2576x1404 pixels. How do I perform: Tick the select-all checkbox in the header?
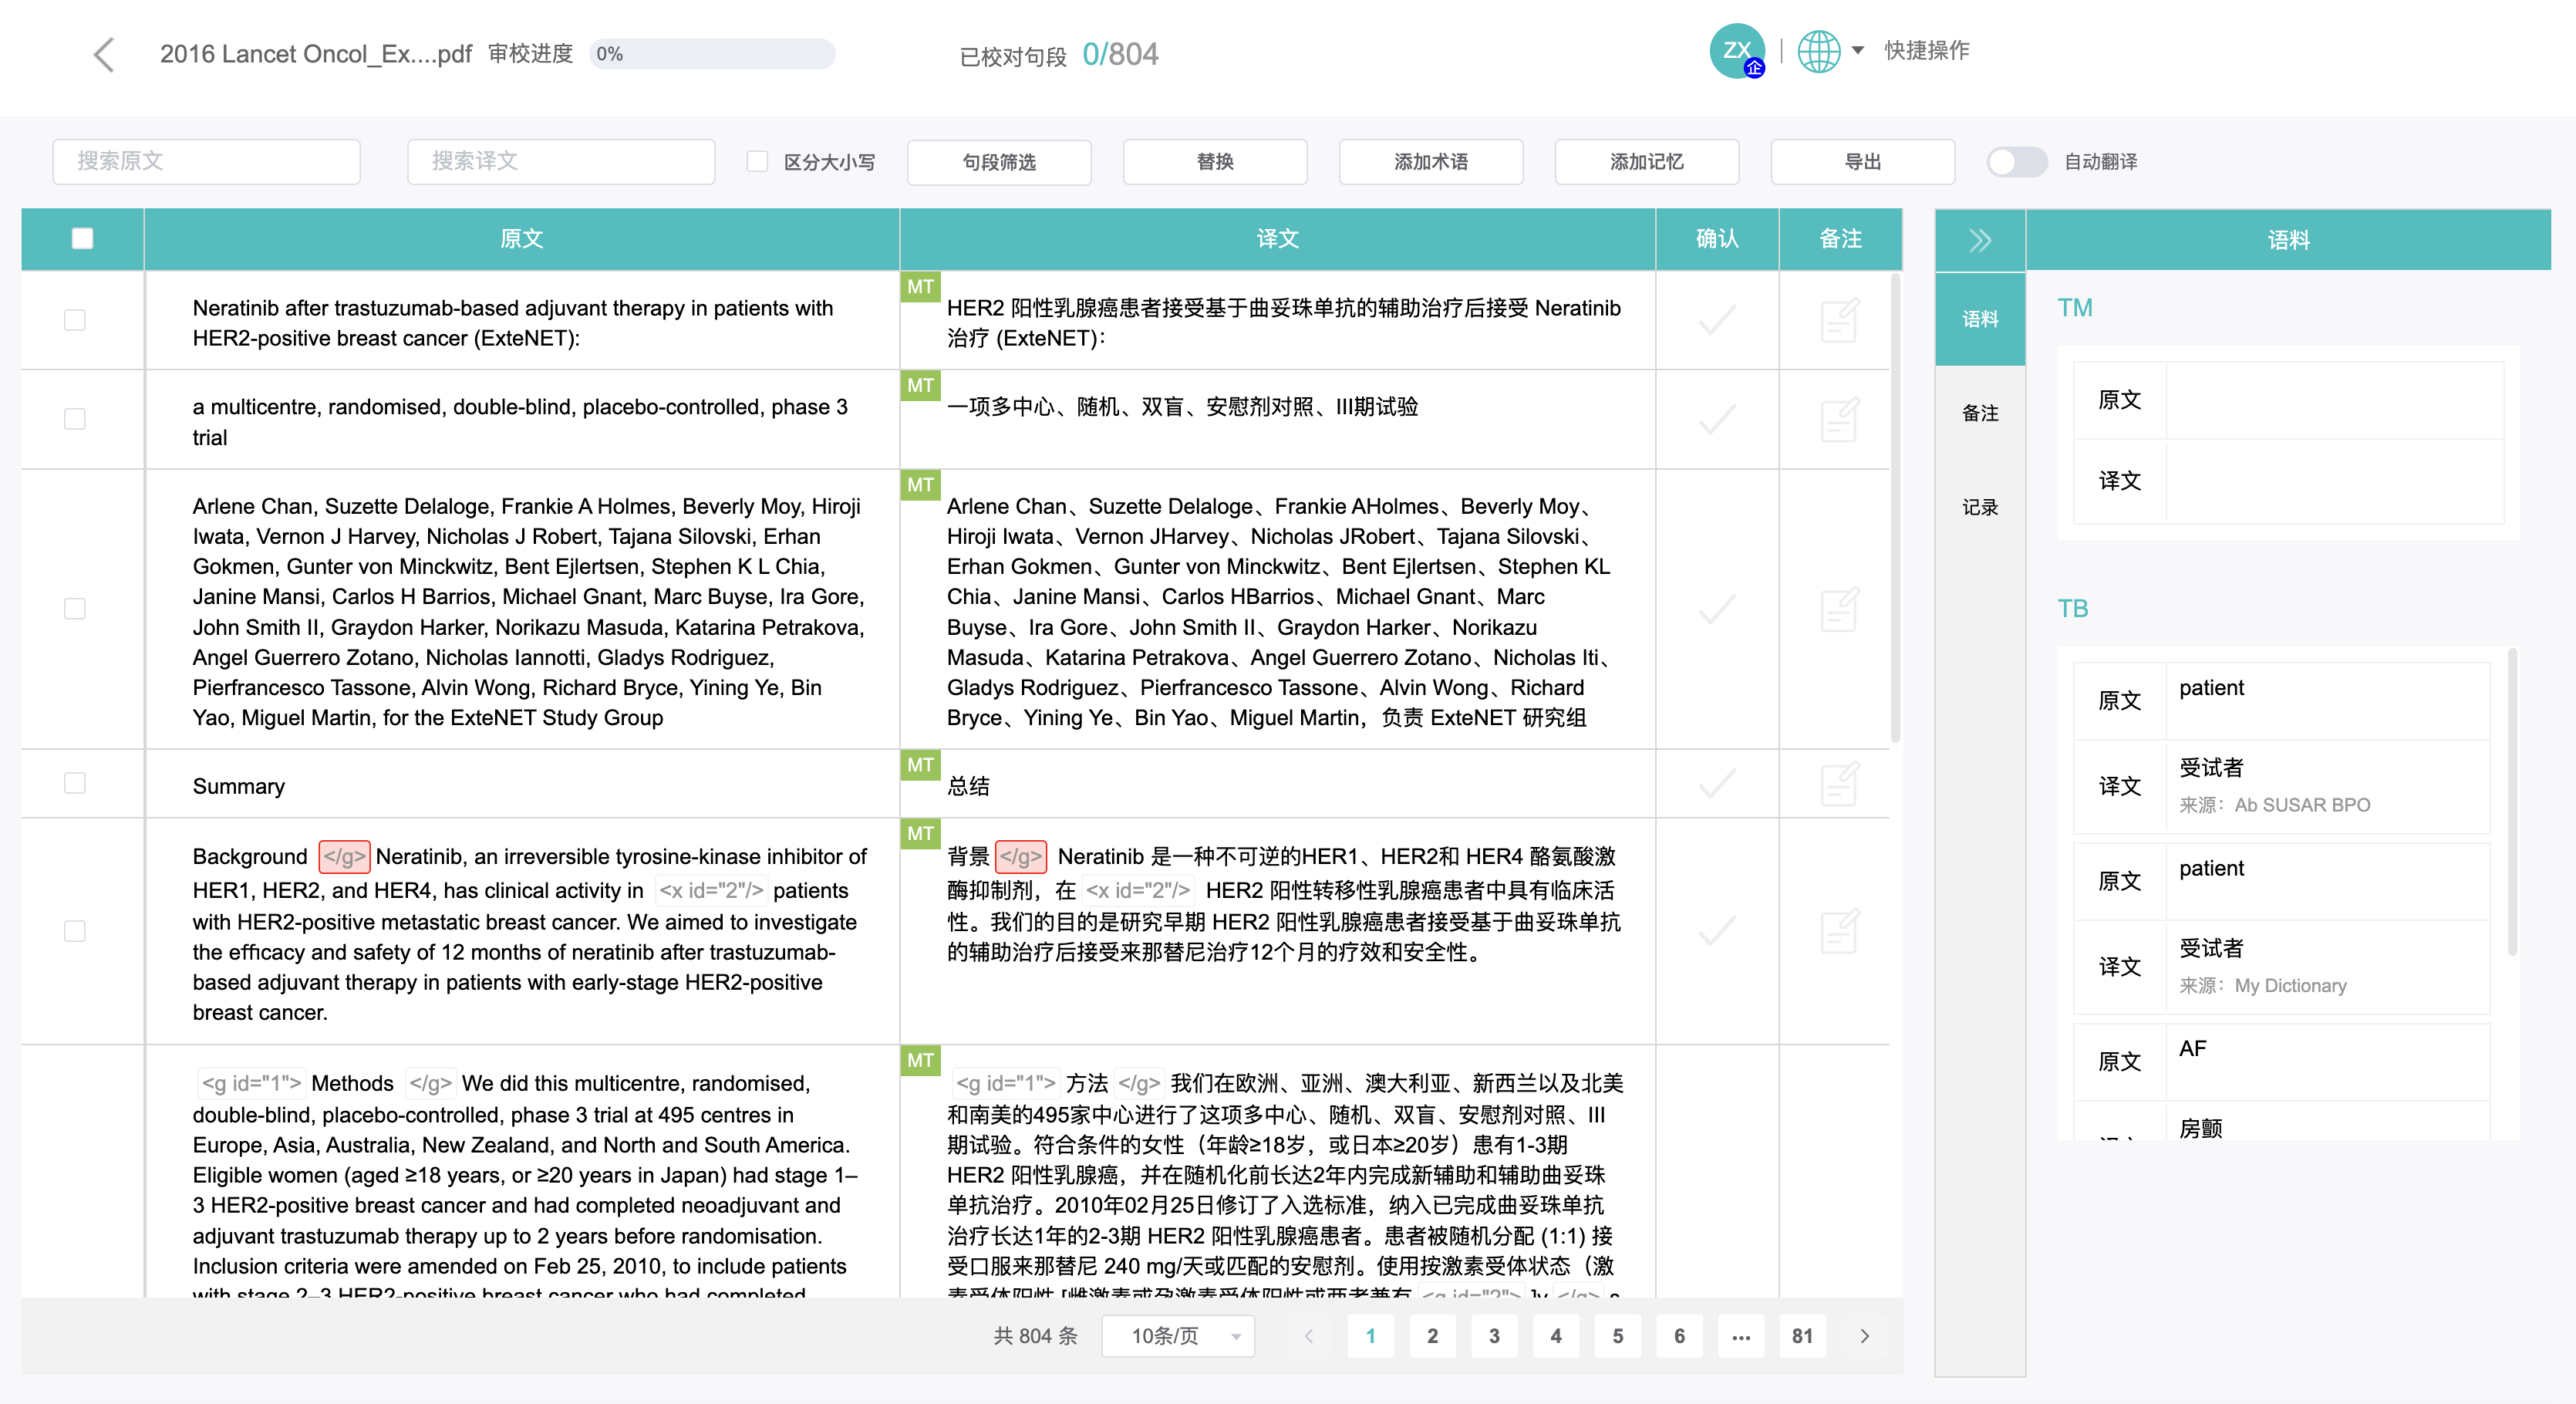82,238
